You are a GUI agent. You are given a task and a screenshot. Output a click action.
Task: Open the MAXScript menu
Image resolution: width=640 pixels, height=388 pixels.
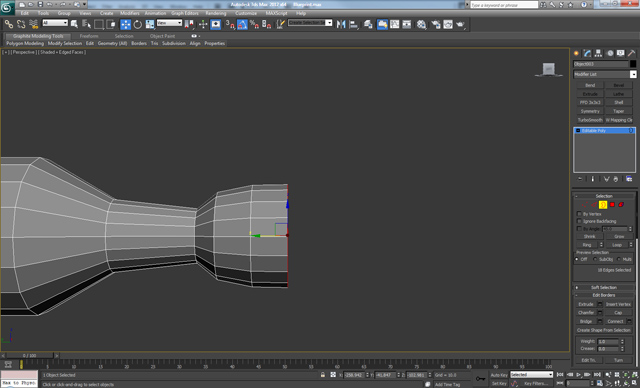pos(277,13)
